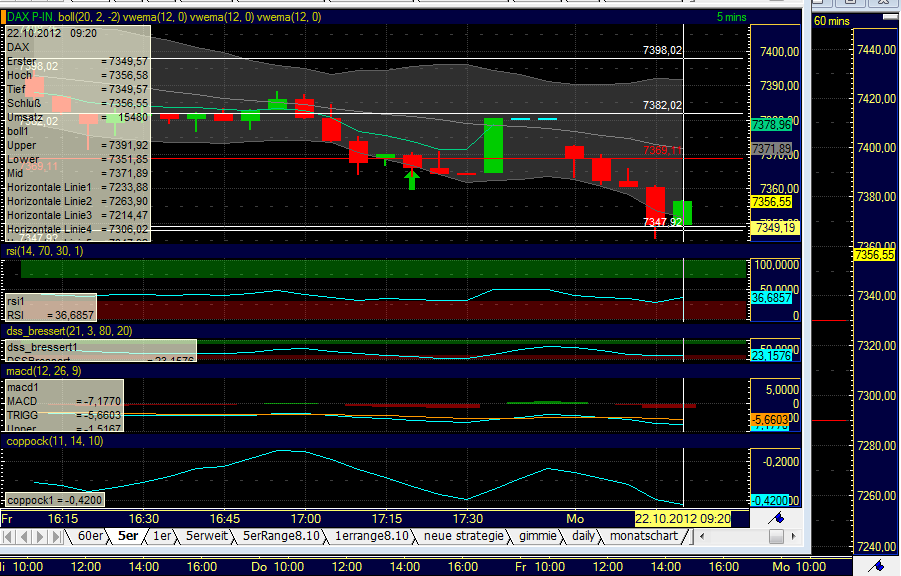Click the yellow date stamp 22.10.2012 09:20
901x576 pixels.
682,519
